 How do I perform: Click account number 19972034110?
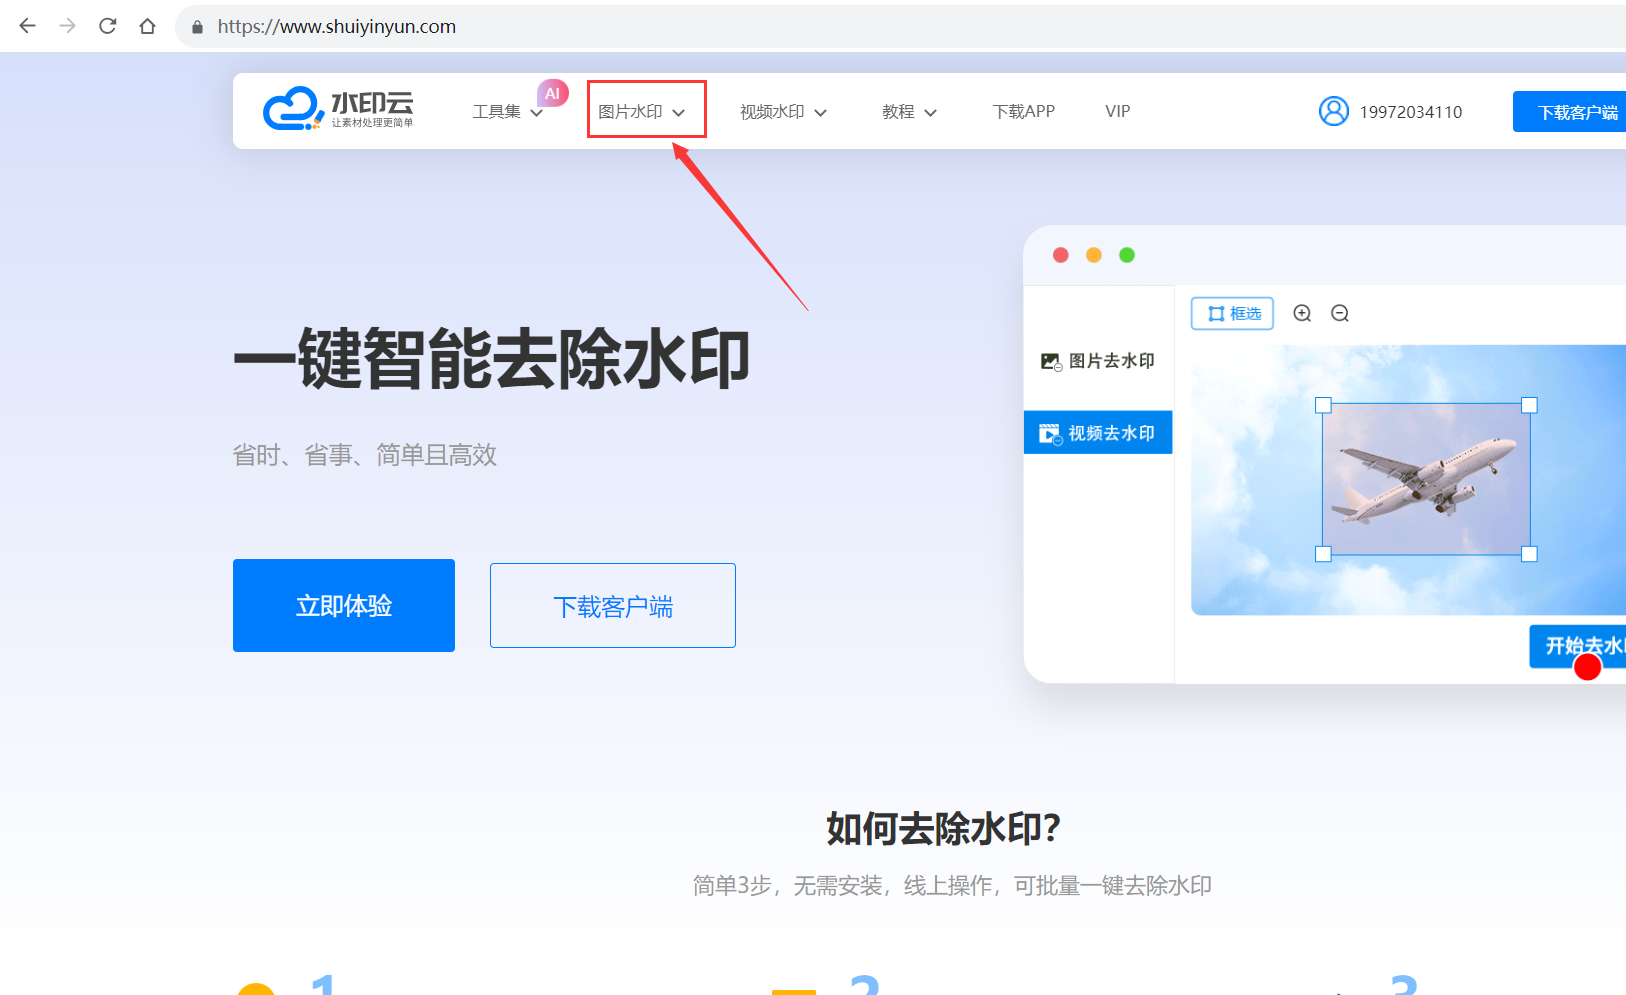1410,112
